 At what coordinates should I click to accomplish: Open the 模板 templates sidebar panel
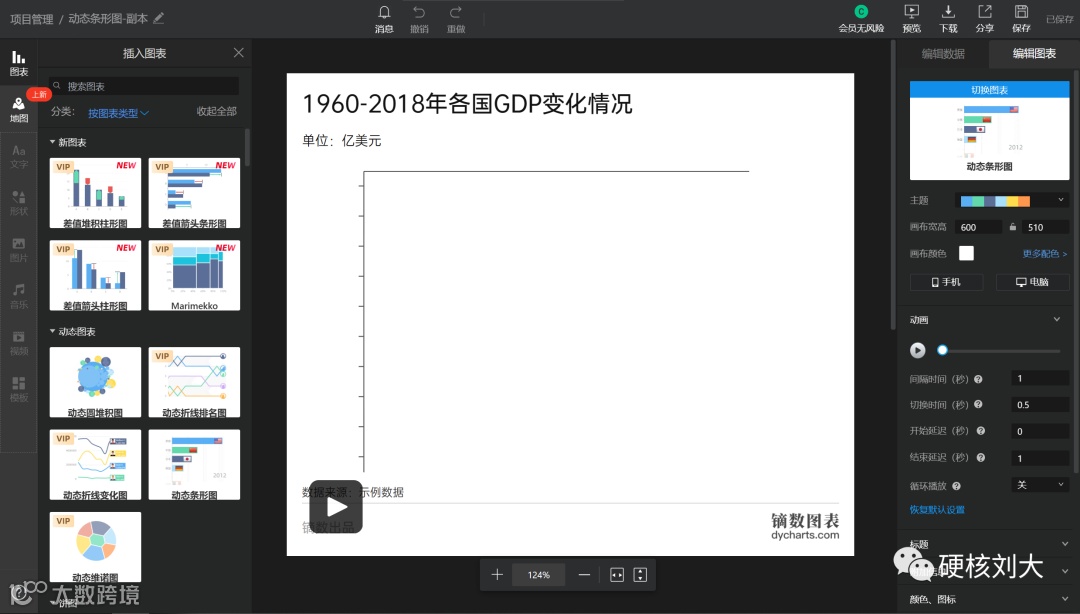[19, 389]
